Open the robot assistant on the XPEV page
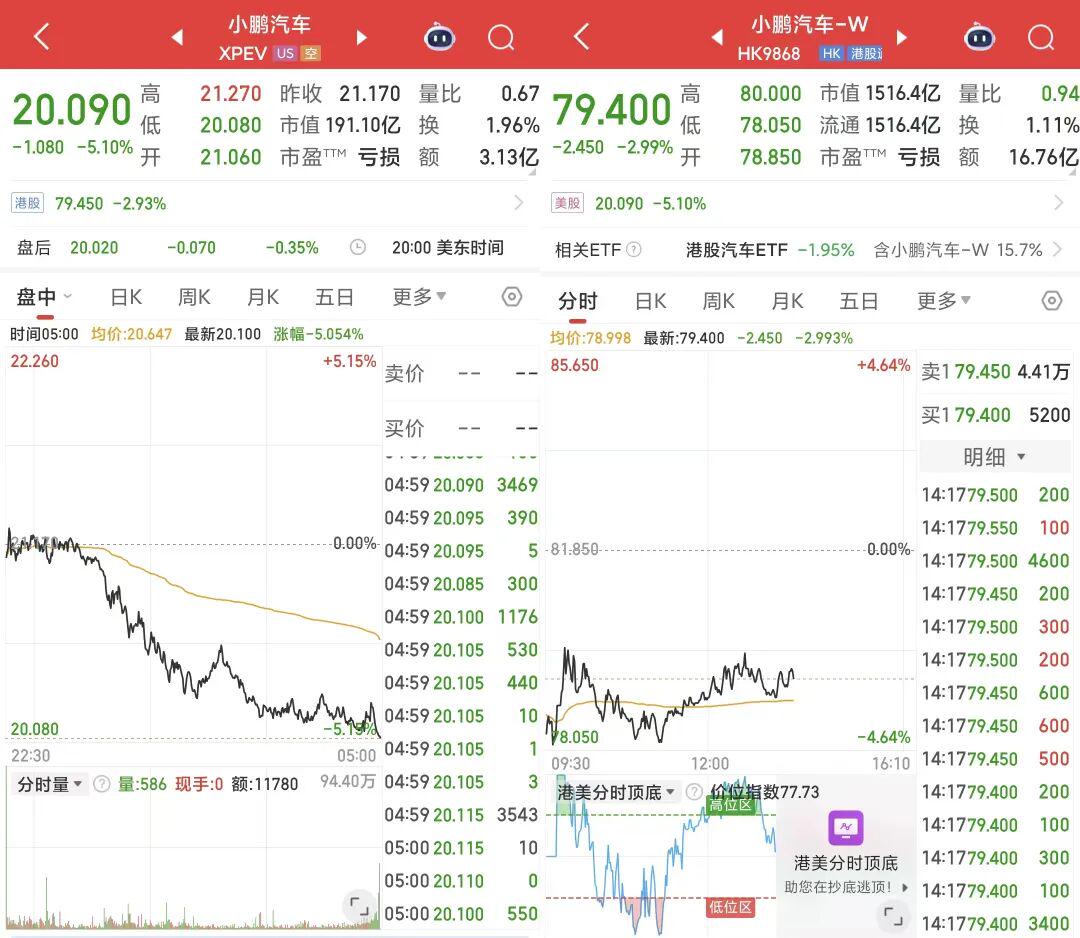This screenshot has height=938, width=1080. click(439, 38)
